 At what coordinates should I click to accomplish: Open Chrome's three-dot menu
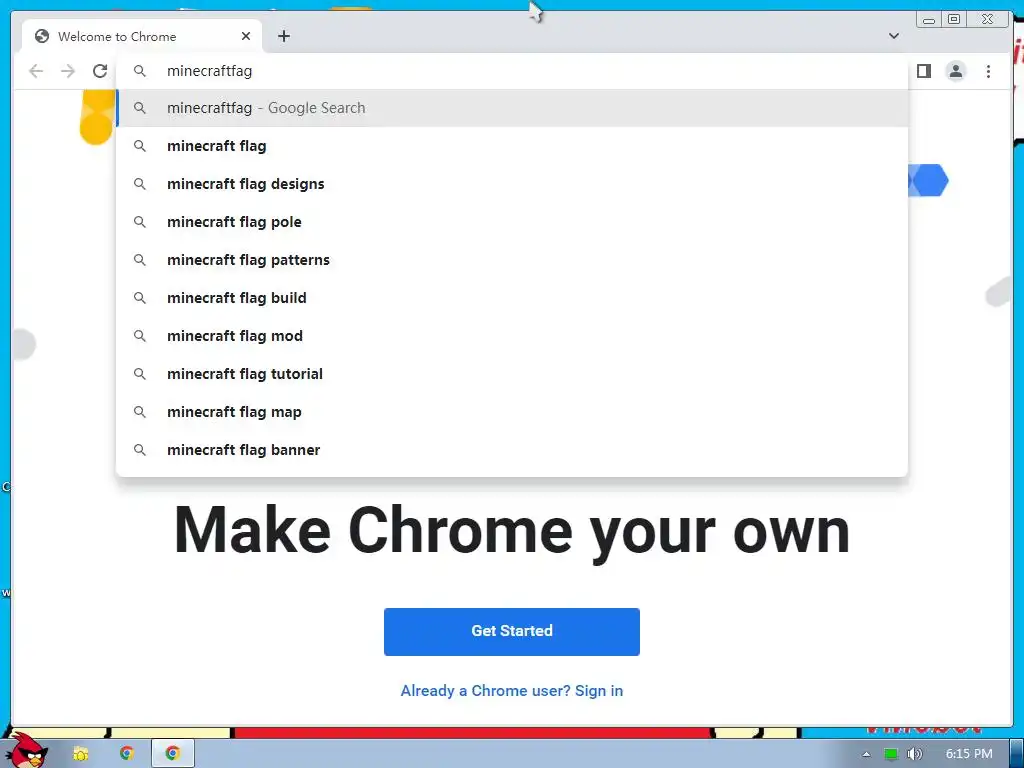click(988, 71)
